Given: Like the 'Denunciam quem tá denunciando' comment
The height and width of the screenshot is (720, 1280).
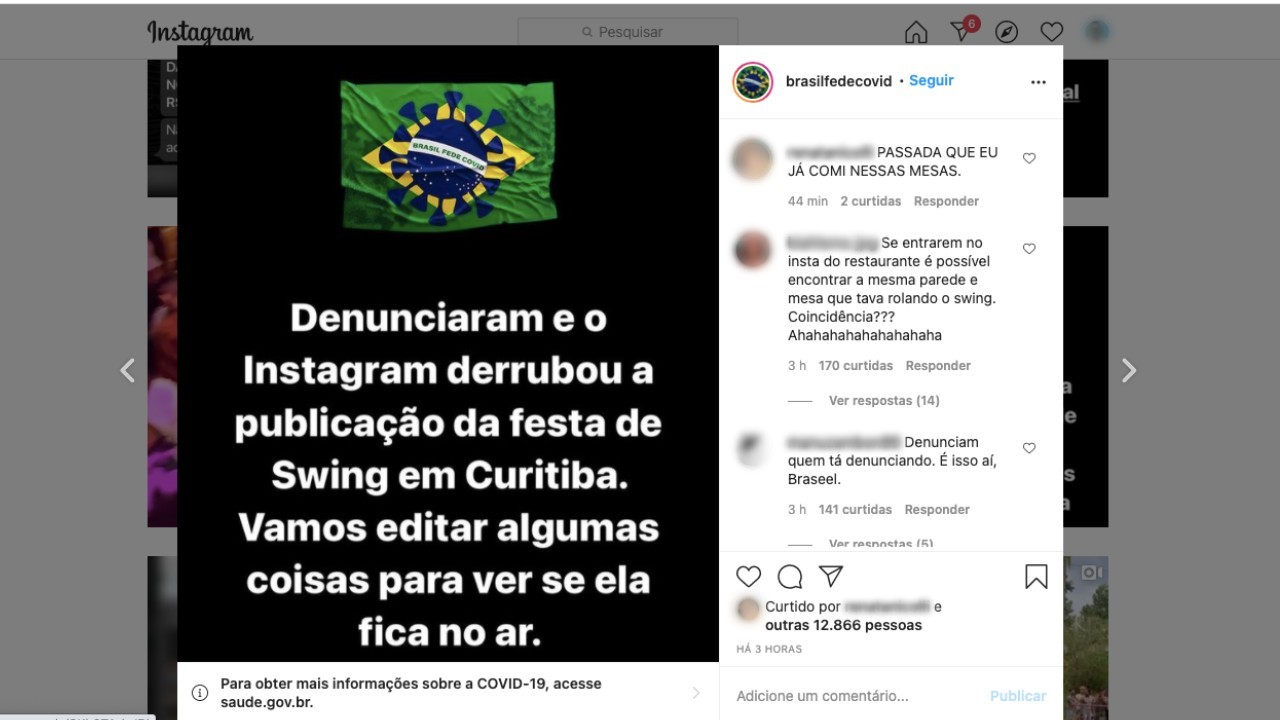Looking at the screenshot, I should 1029,448.
